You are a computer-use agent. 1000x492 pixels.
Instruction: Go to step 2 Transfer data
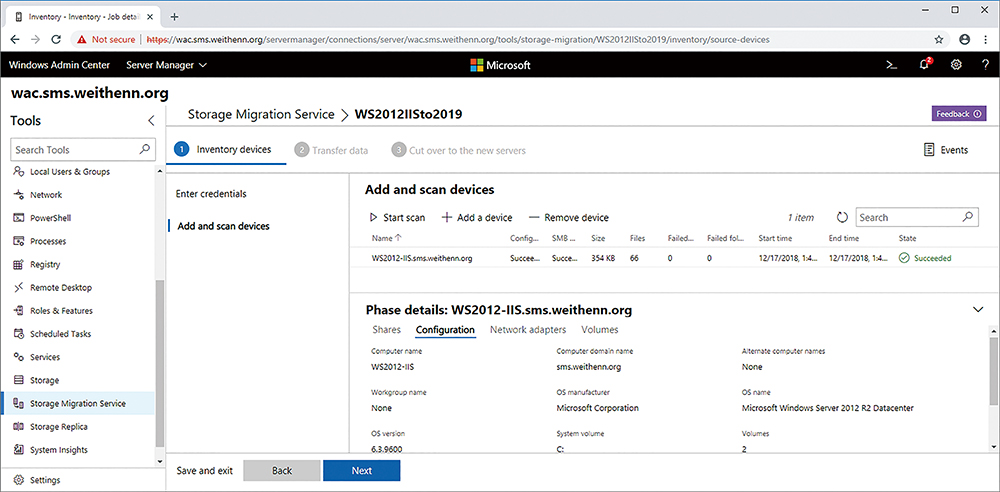(x=332, y=151)
